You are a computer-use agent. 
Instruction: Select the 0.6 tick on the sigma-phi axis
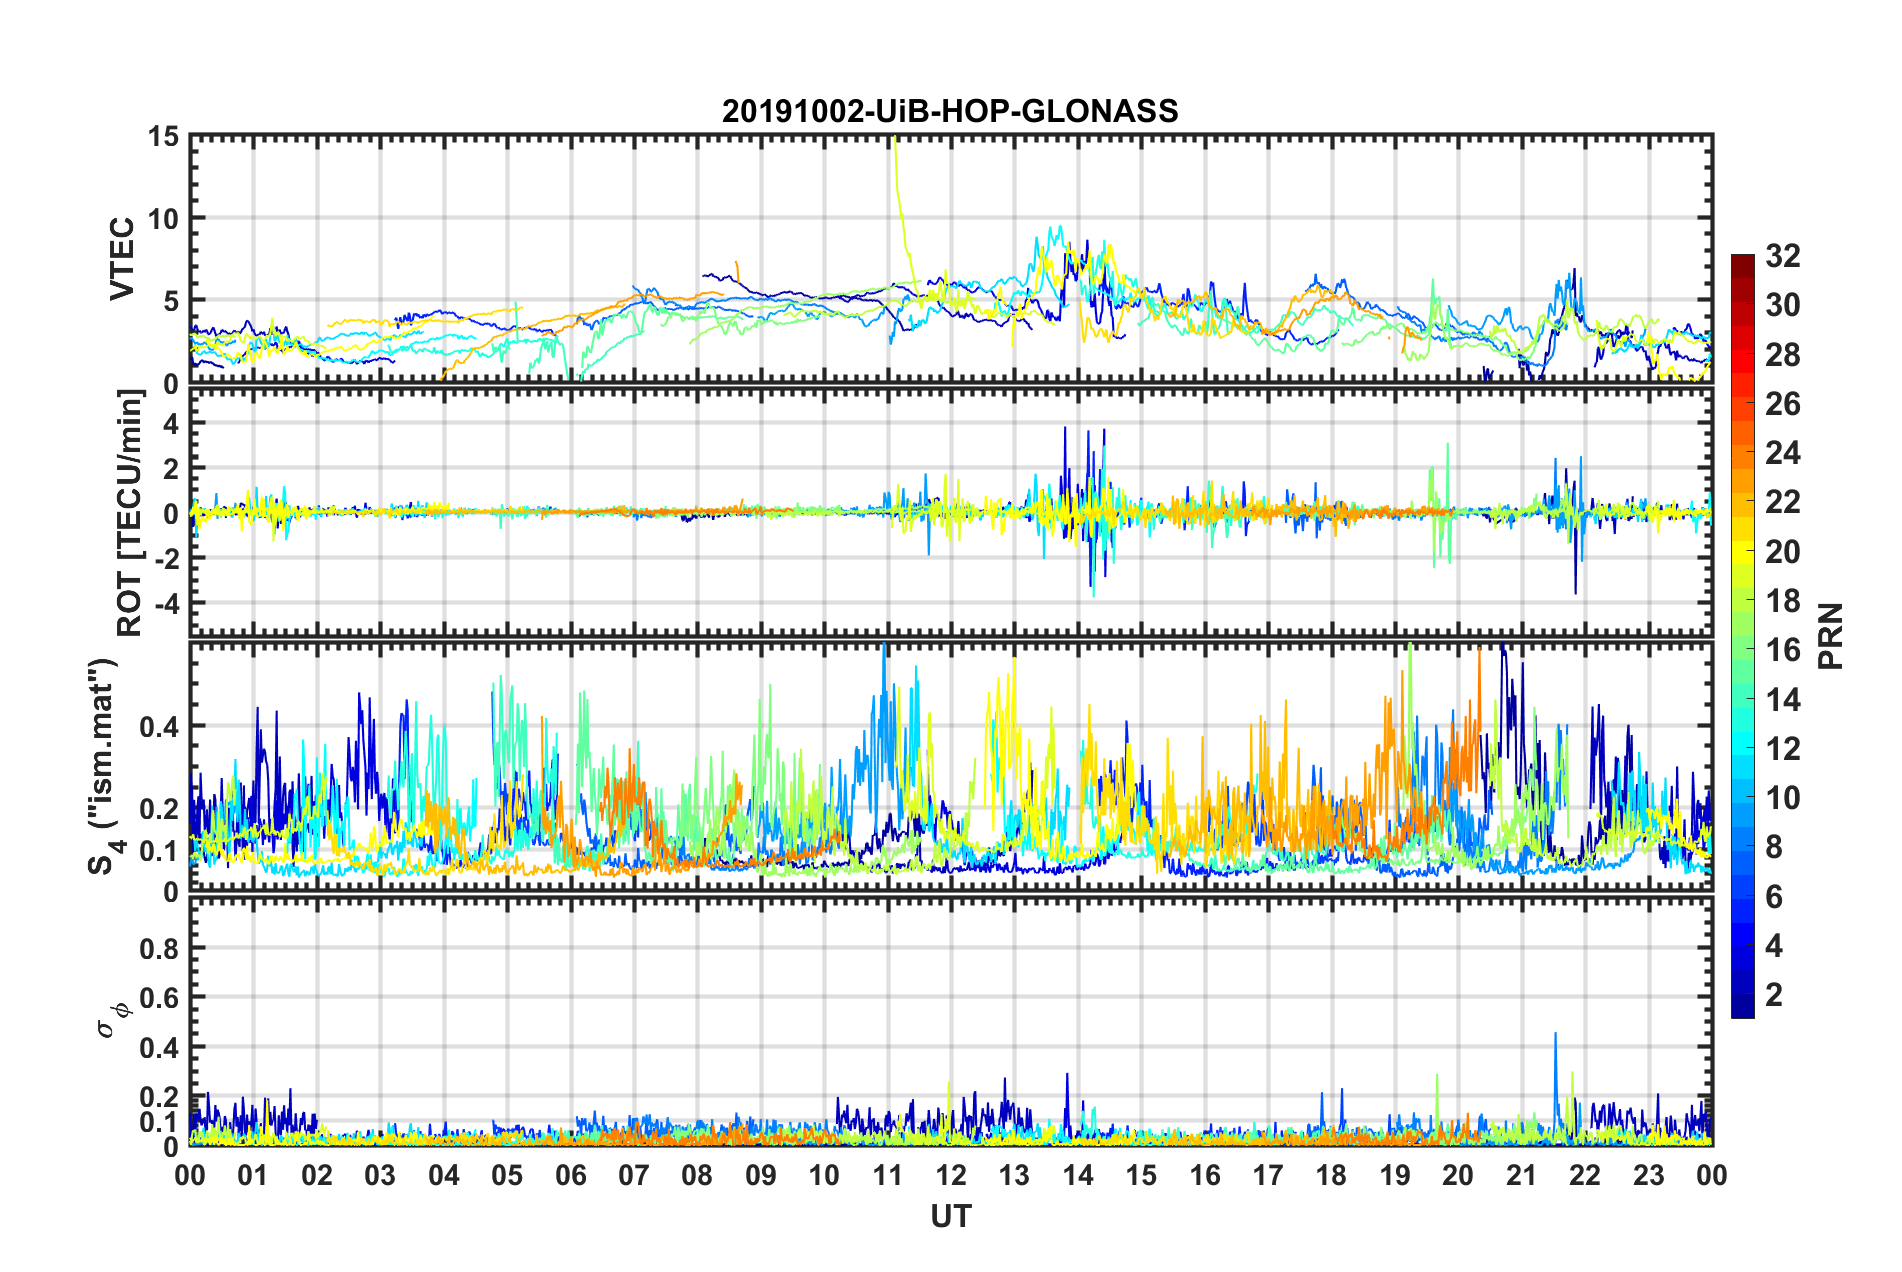(160, 998)
